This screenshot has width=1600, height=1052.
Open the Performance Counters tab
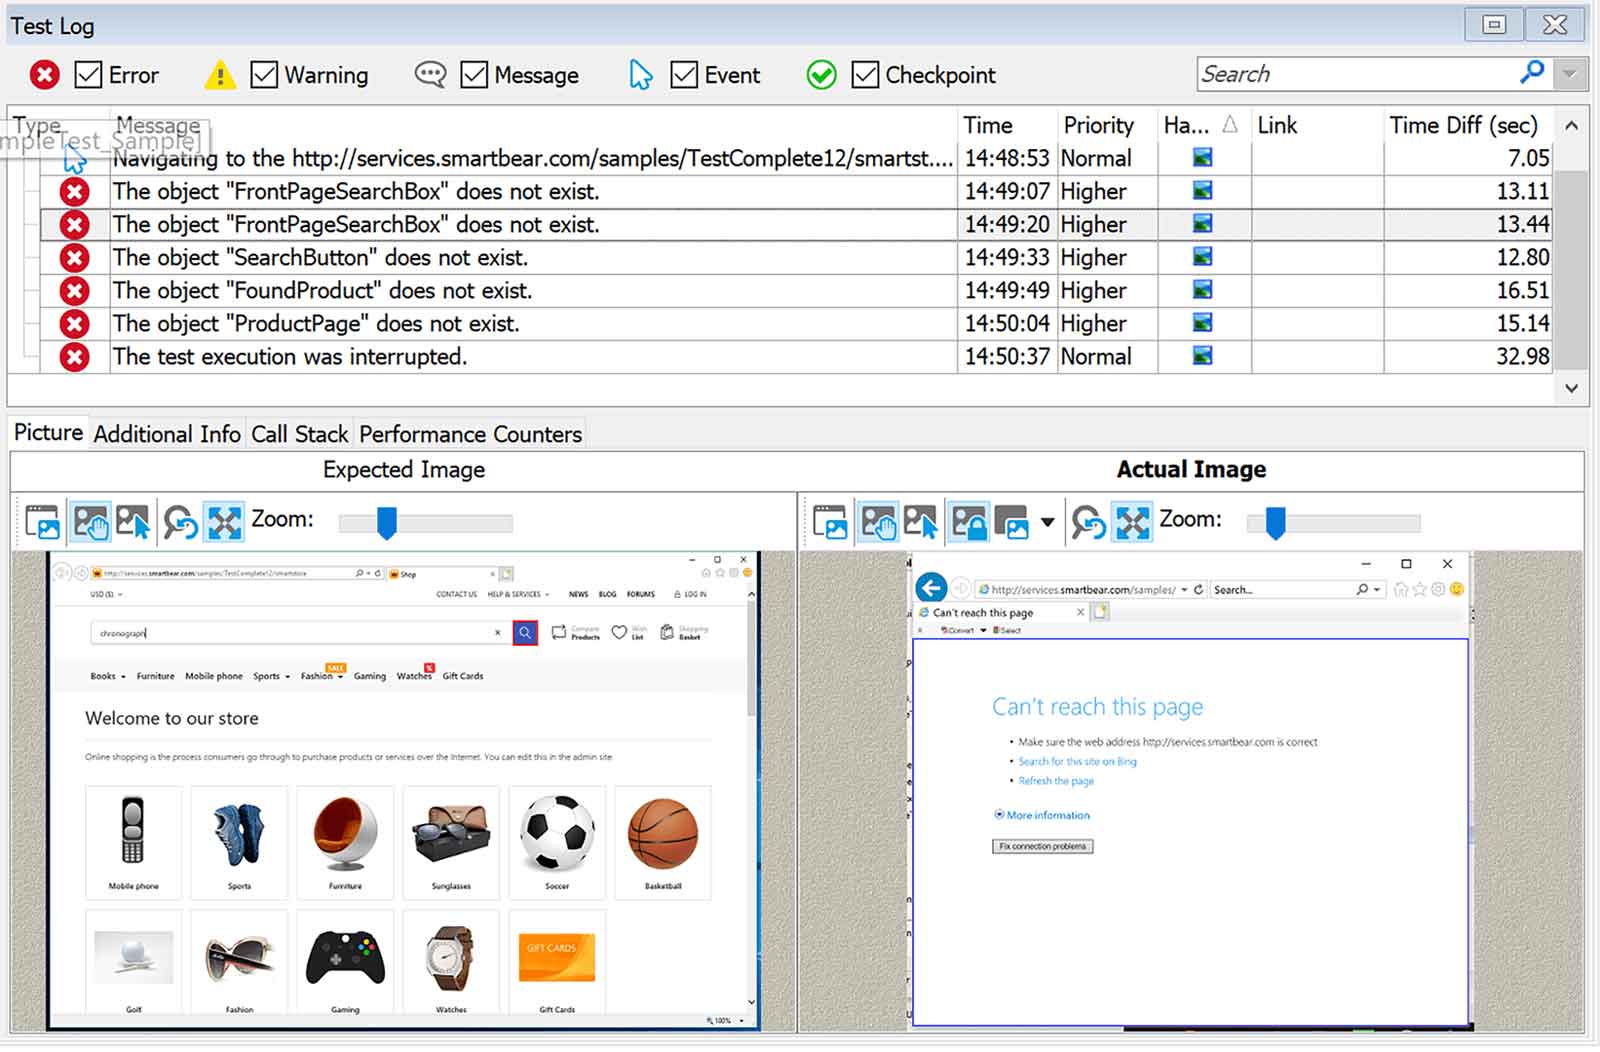click(x=470, y=434)
